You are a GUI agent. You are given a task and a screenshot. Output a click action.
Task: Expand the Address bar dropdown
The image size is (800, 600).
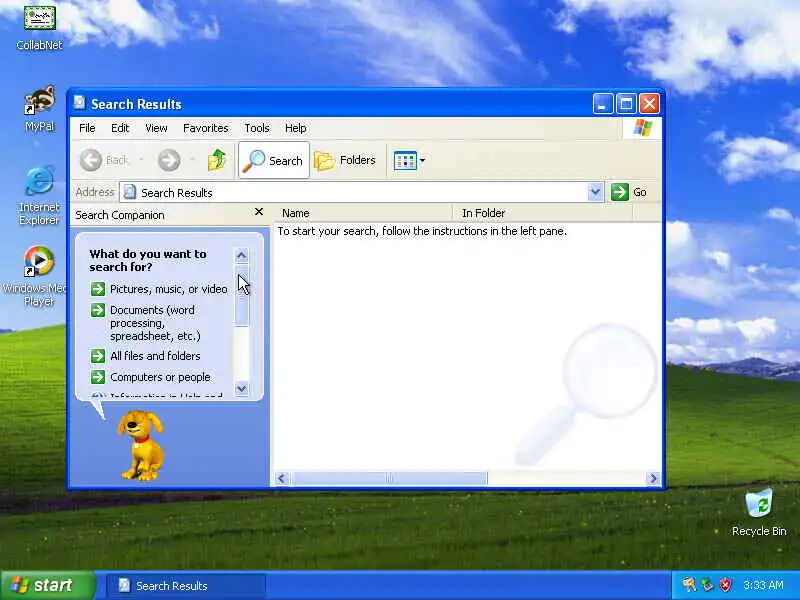click(x=595, y=192)
